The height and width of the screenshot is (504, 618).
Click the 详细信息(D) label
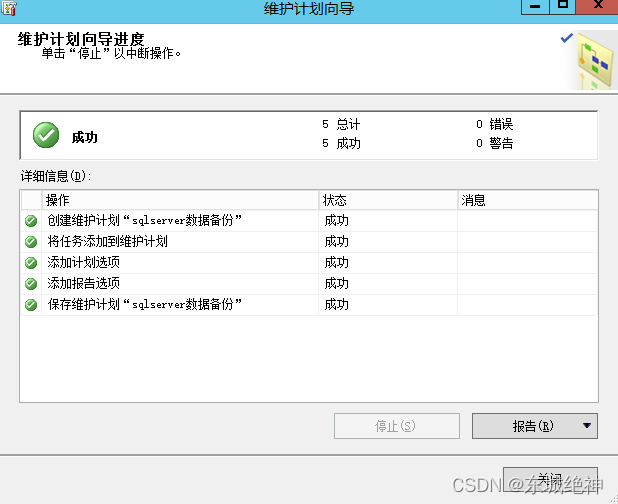(x=56, y=176)
